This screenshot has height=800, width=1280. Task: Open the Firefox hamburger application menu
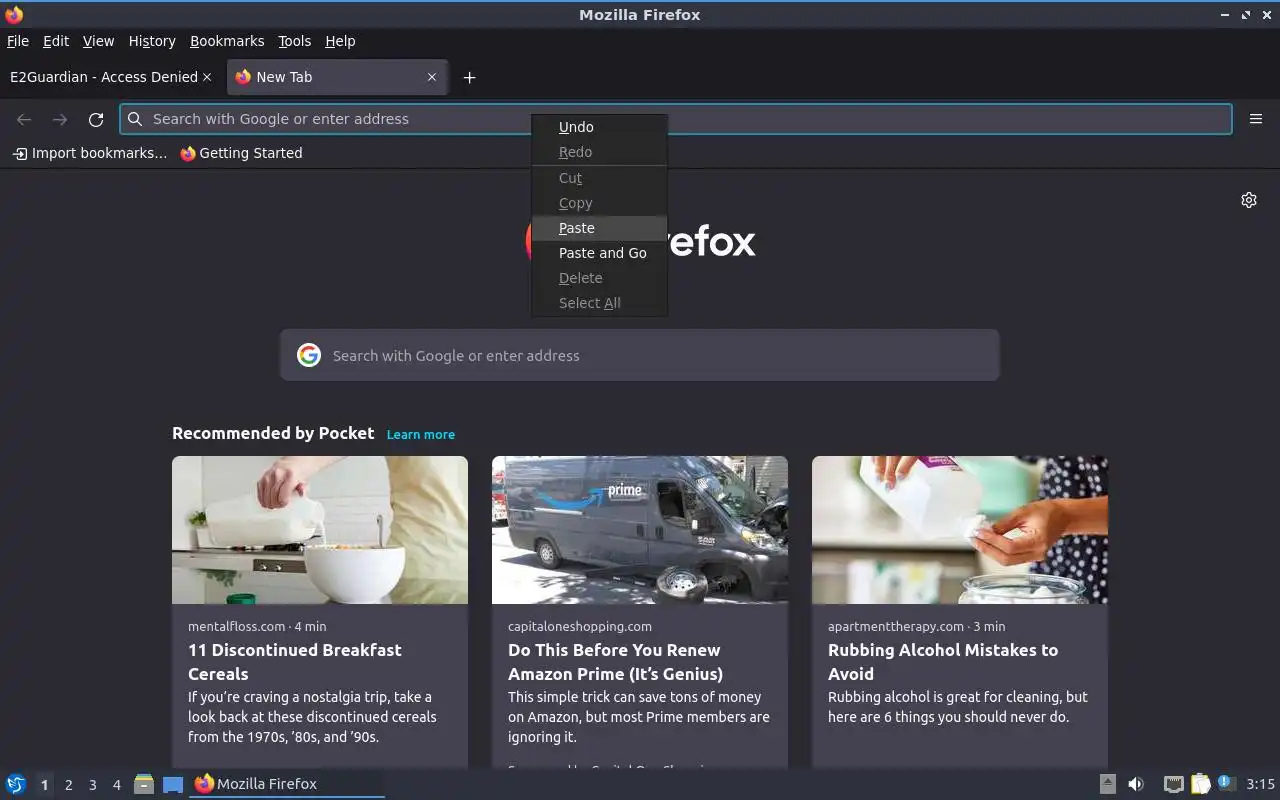[x=1256, y=119]
